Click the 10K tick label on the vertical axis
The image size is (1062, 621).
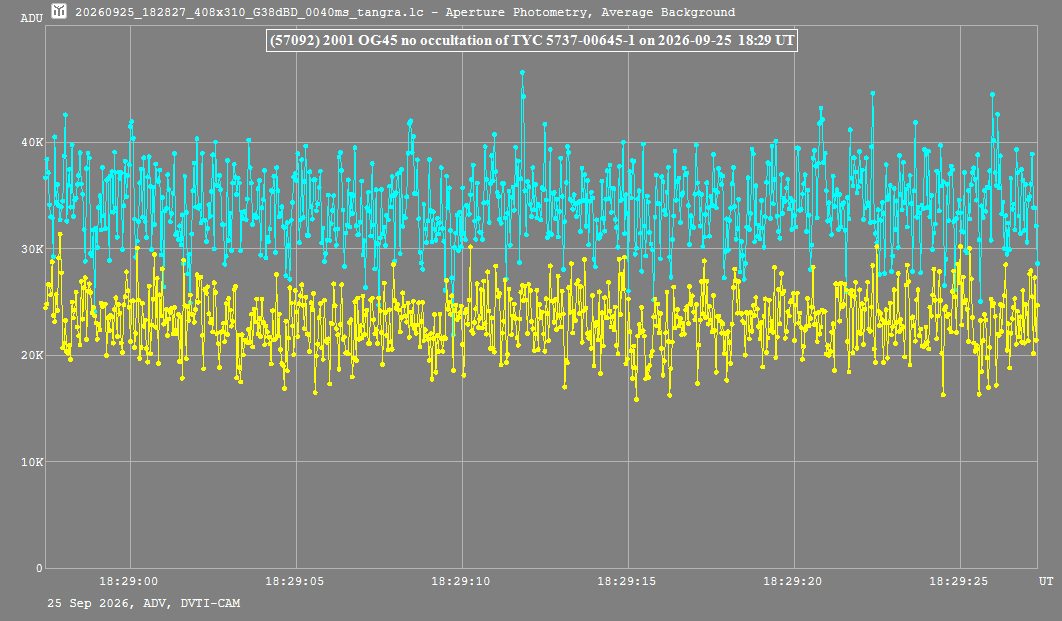(x=32, y=462)
